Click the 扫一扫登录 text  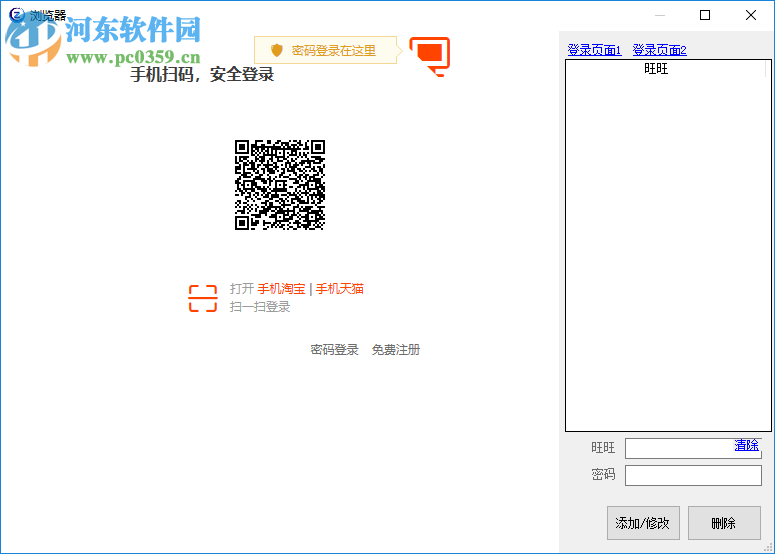pos(260,307)
